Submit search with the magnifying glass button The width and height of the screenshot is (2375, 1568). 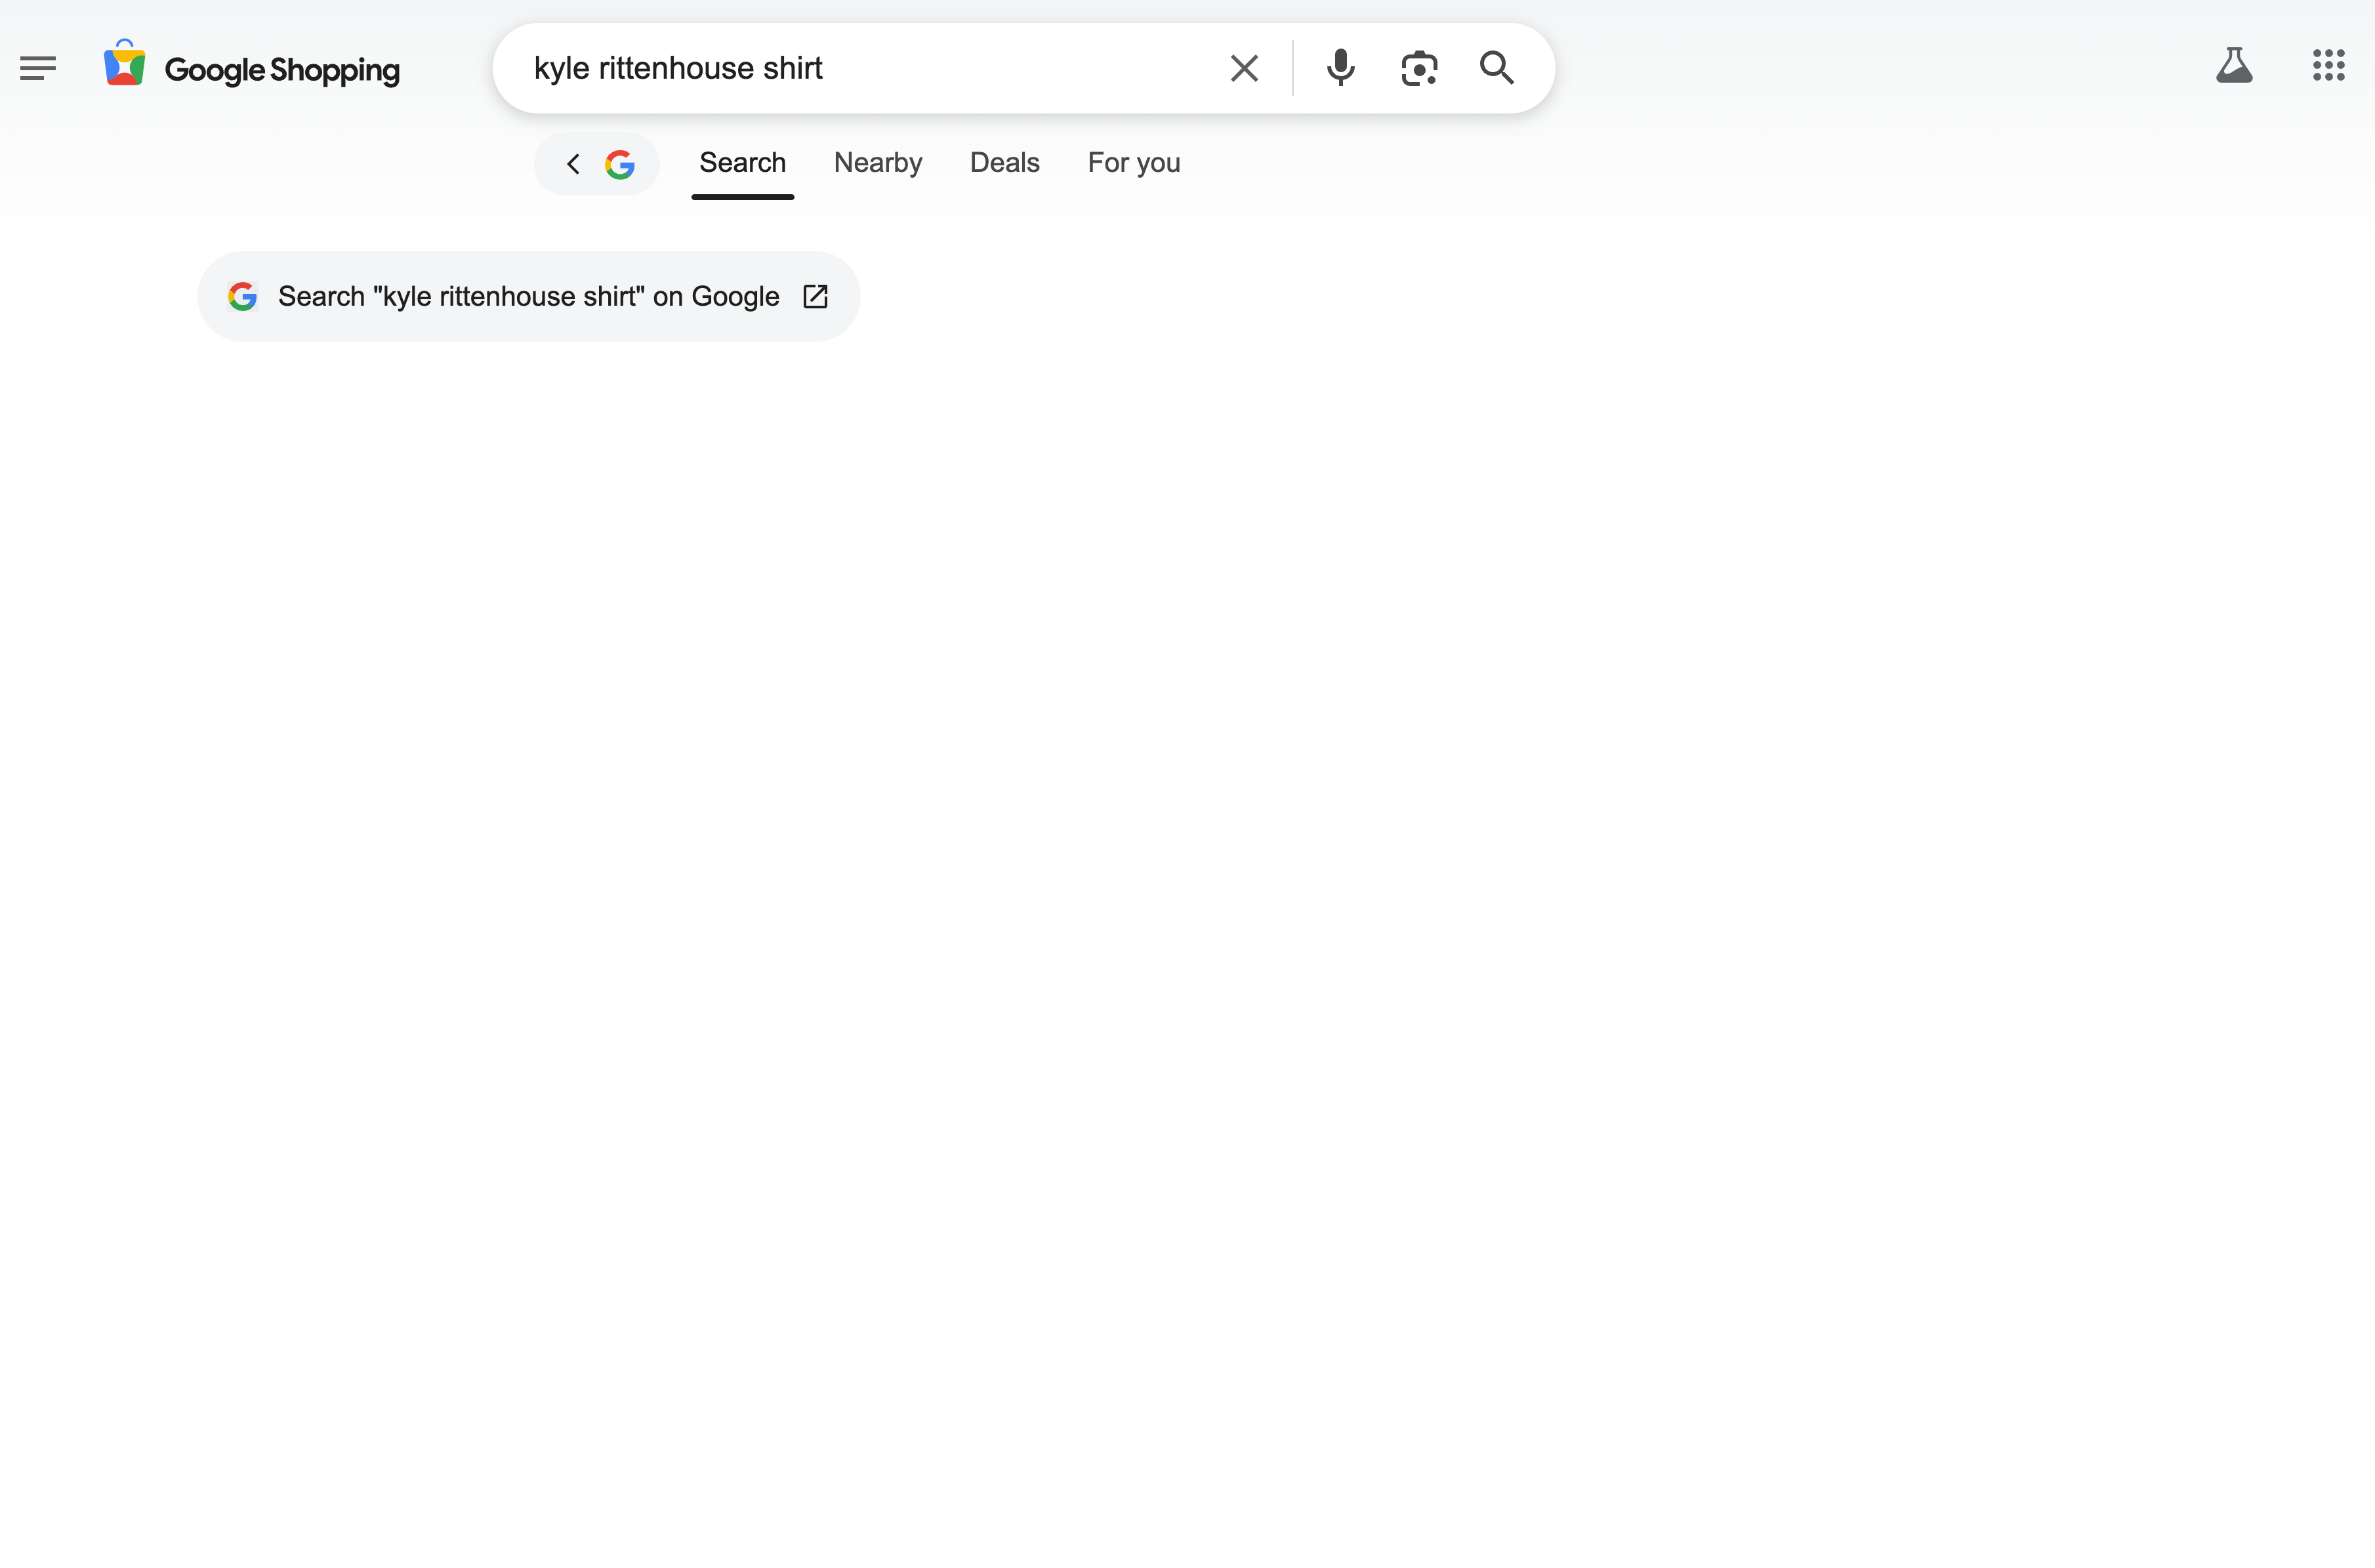click(1496, 68)
